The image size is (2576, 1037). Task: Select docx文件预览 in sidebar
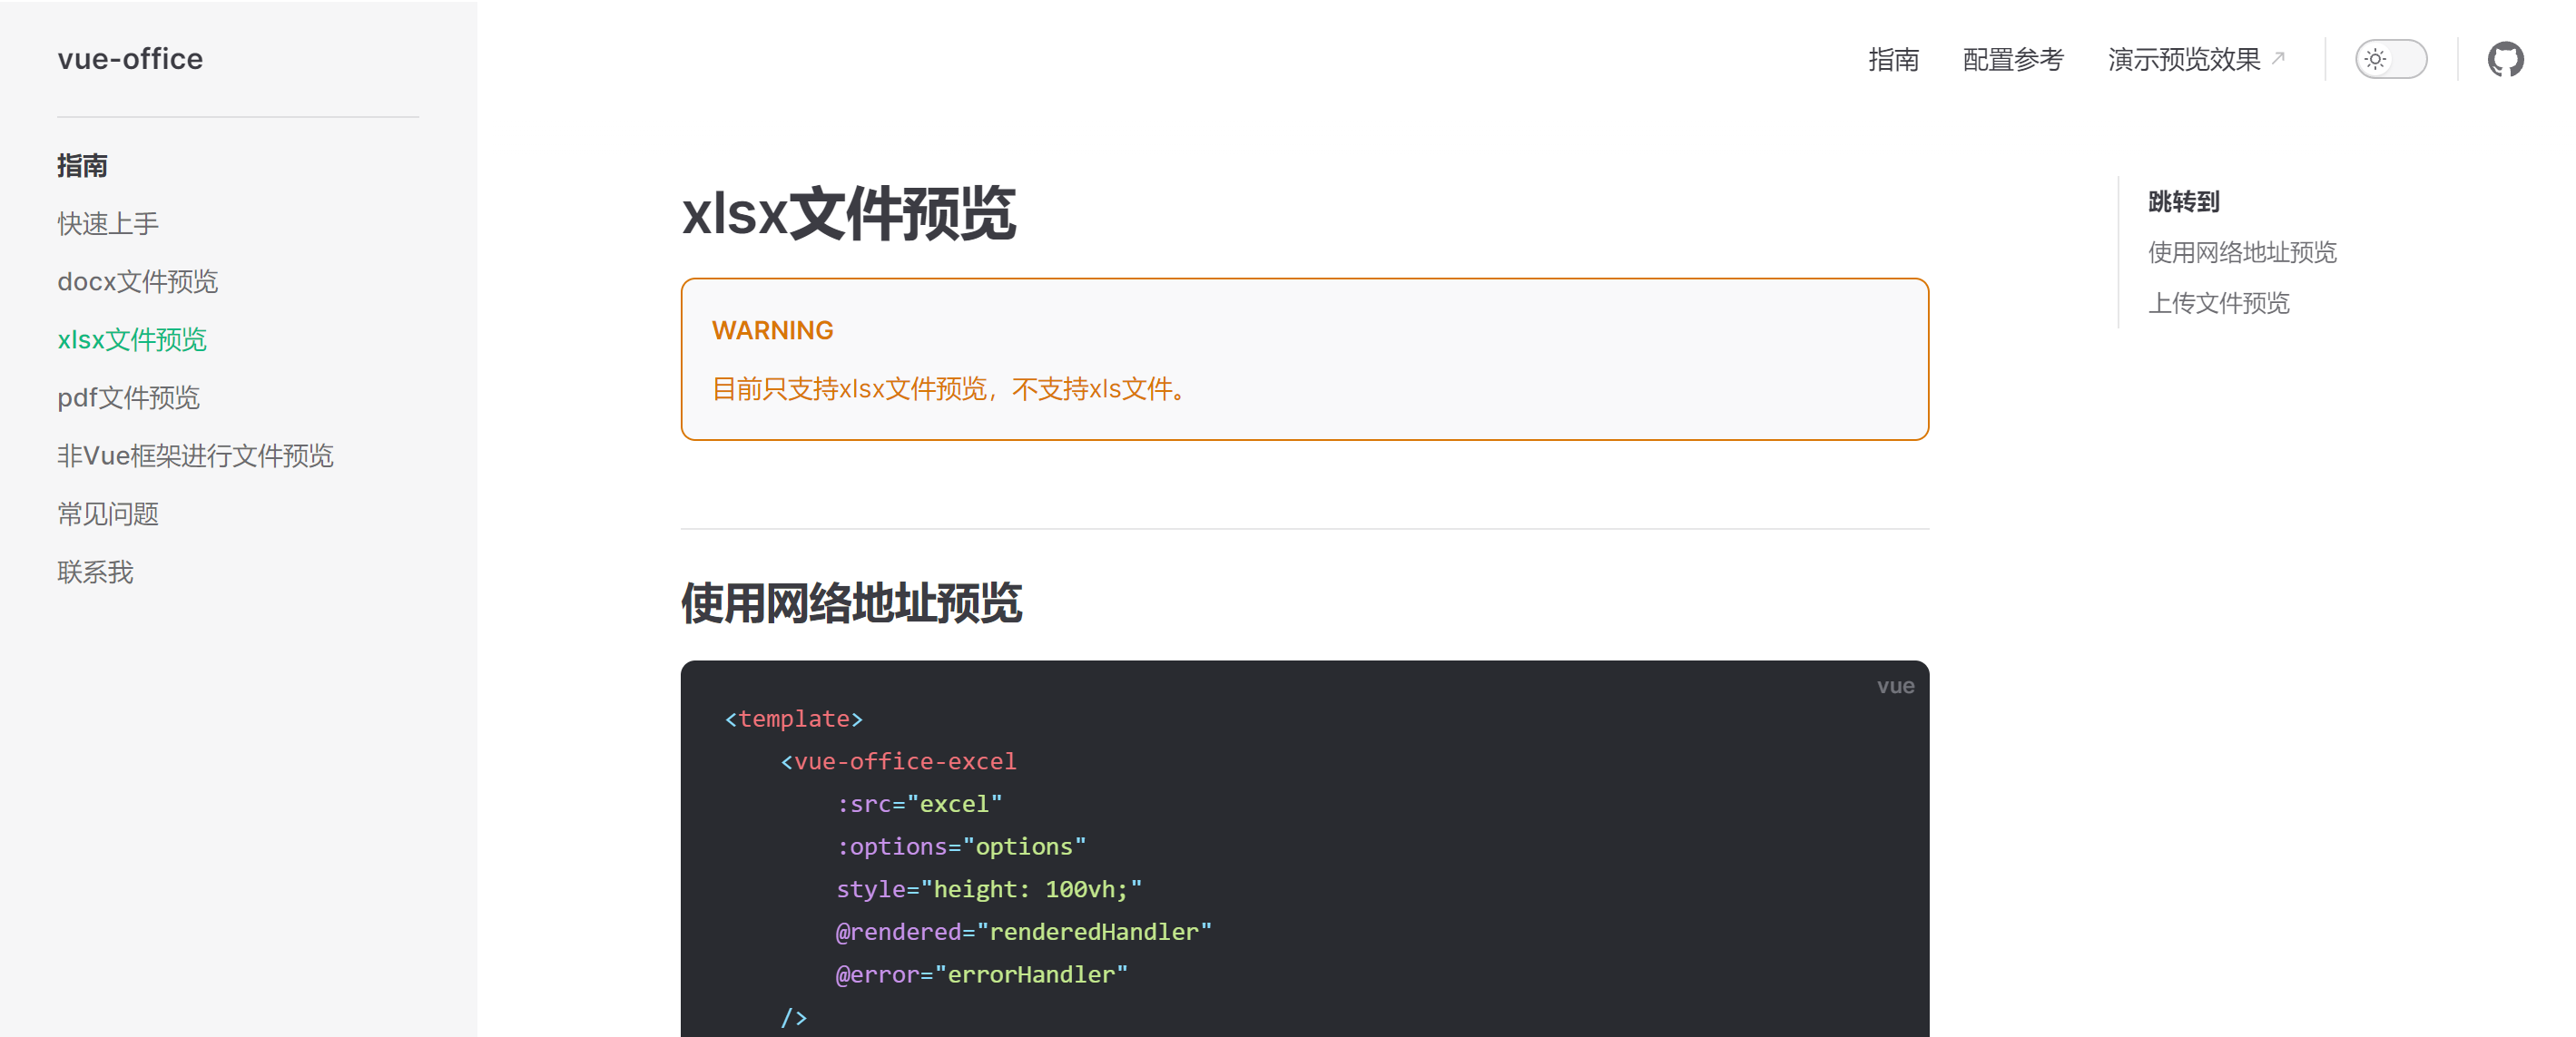coord(137,281)
